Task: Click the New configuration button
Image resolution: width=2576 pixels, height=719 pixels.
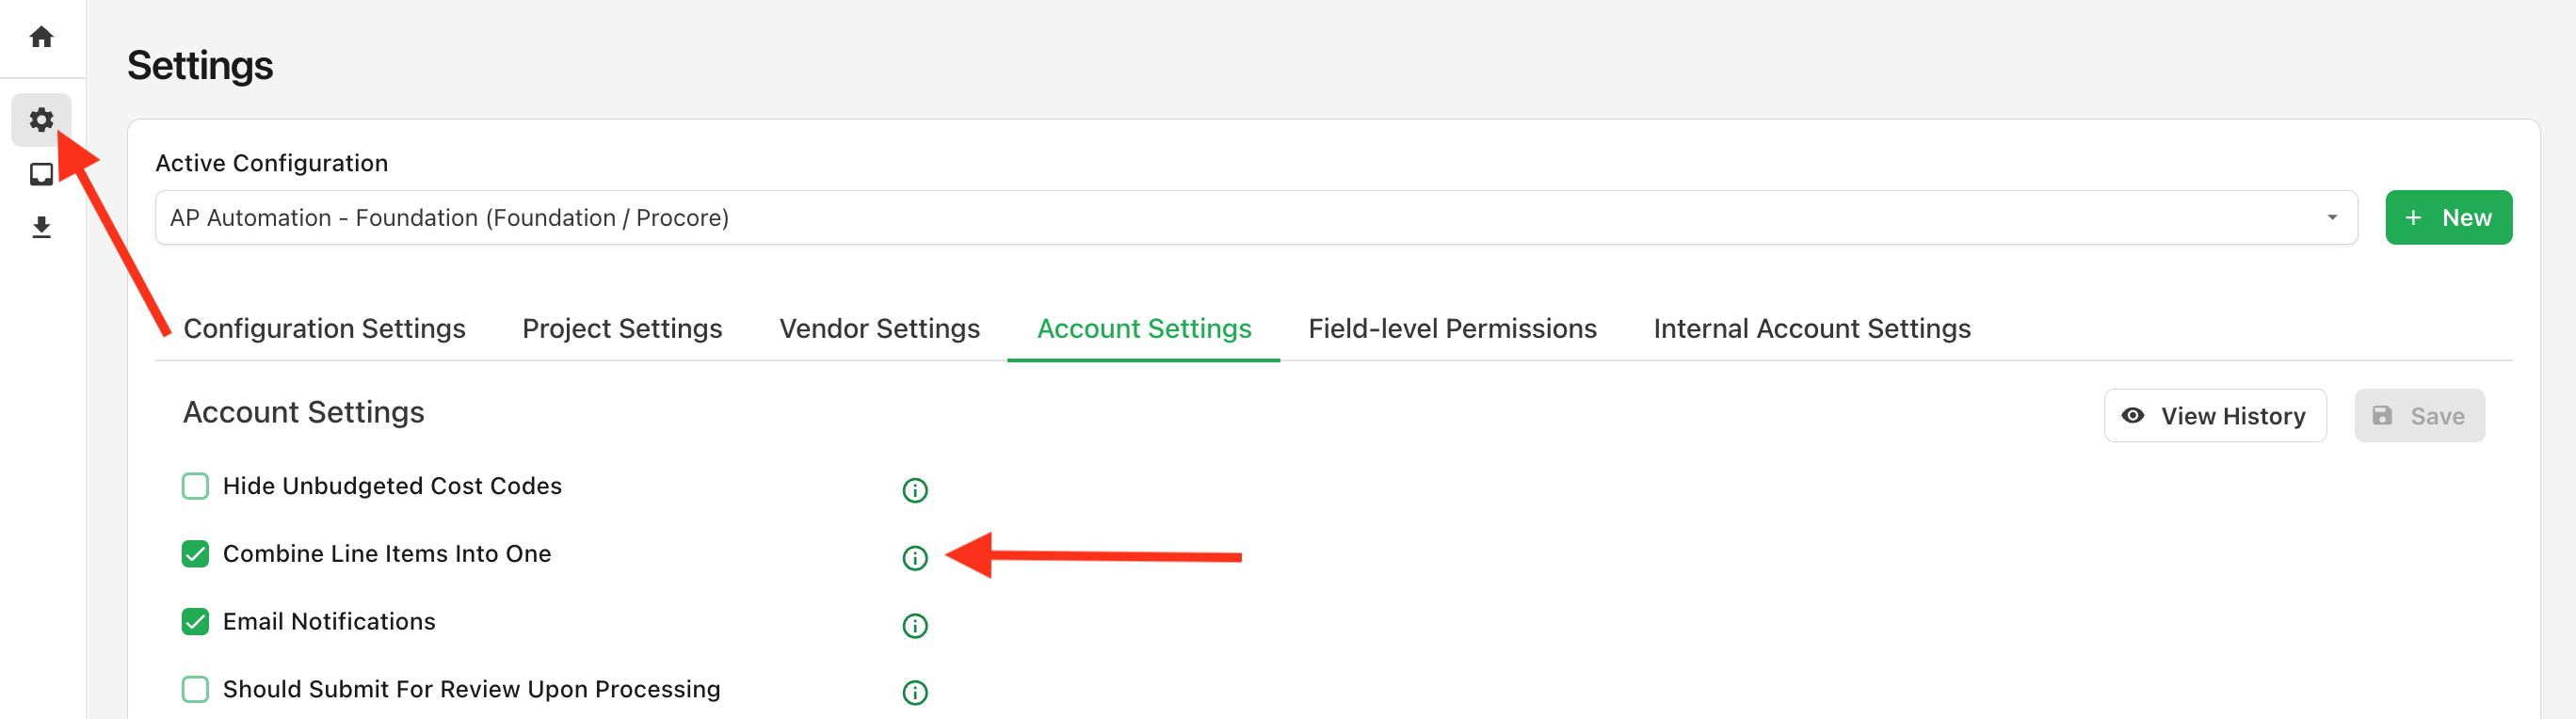Action: pos(2448,217)
